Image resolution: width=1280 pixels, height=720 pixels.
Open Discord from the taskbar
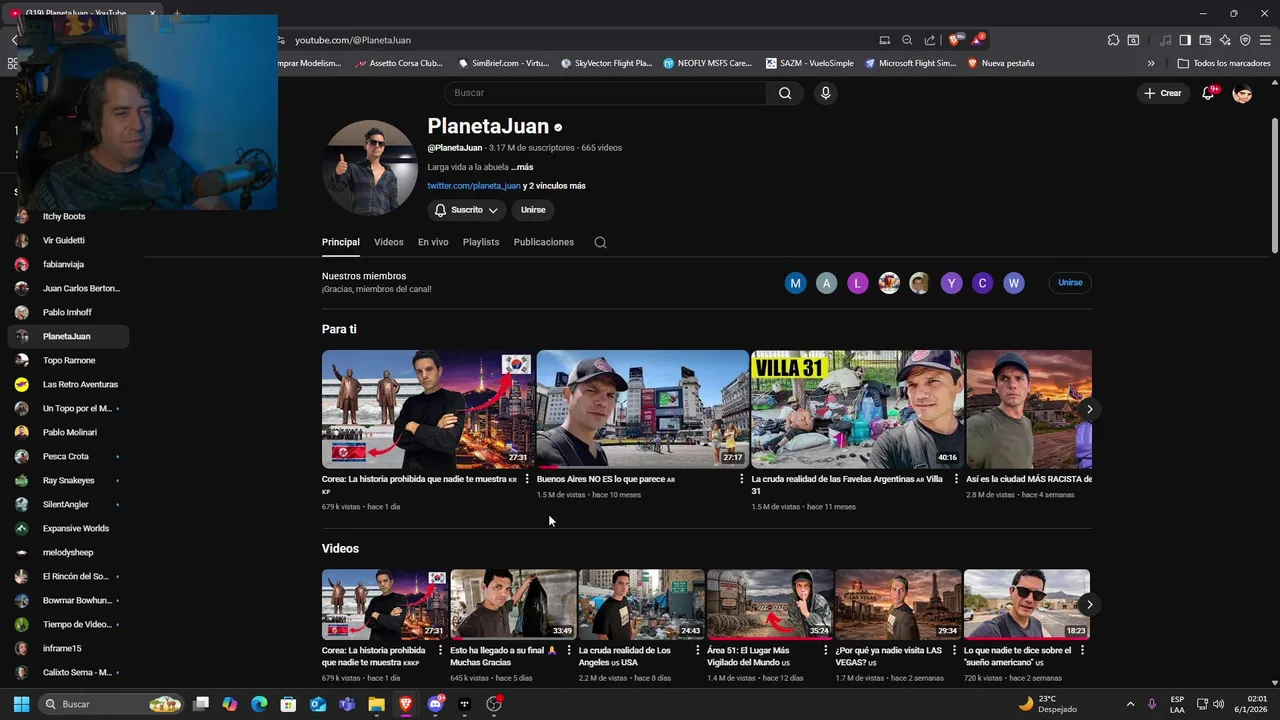click(x=435, y=704)
